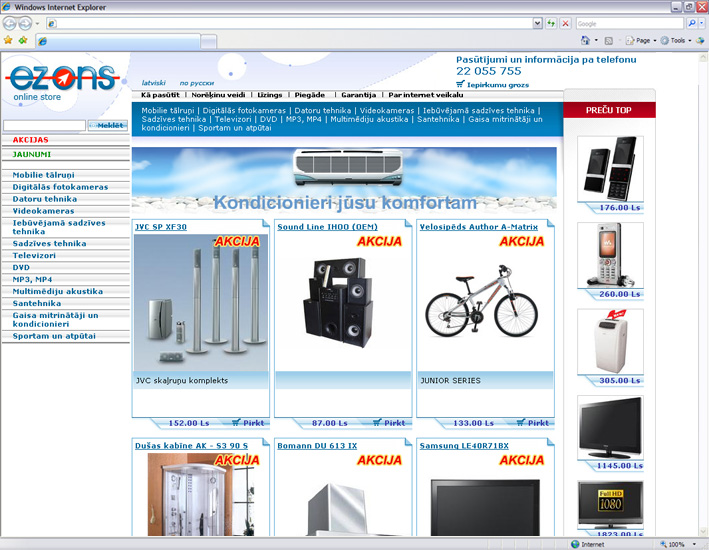The height and width of the screenshot is (550, 709).
Task: Open the Norēķinu veidi menu item
Action: click(218, 95)
